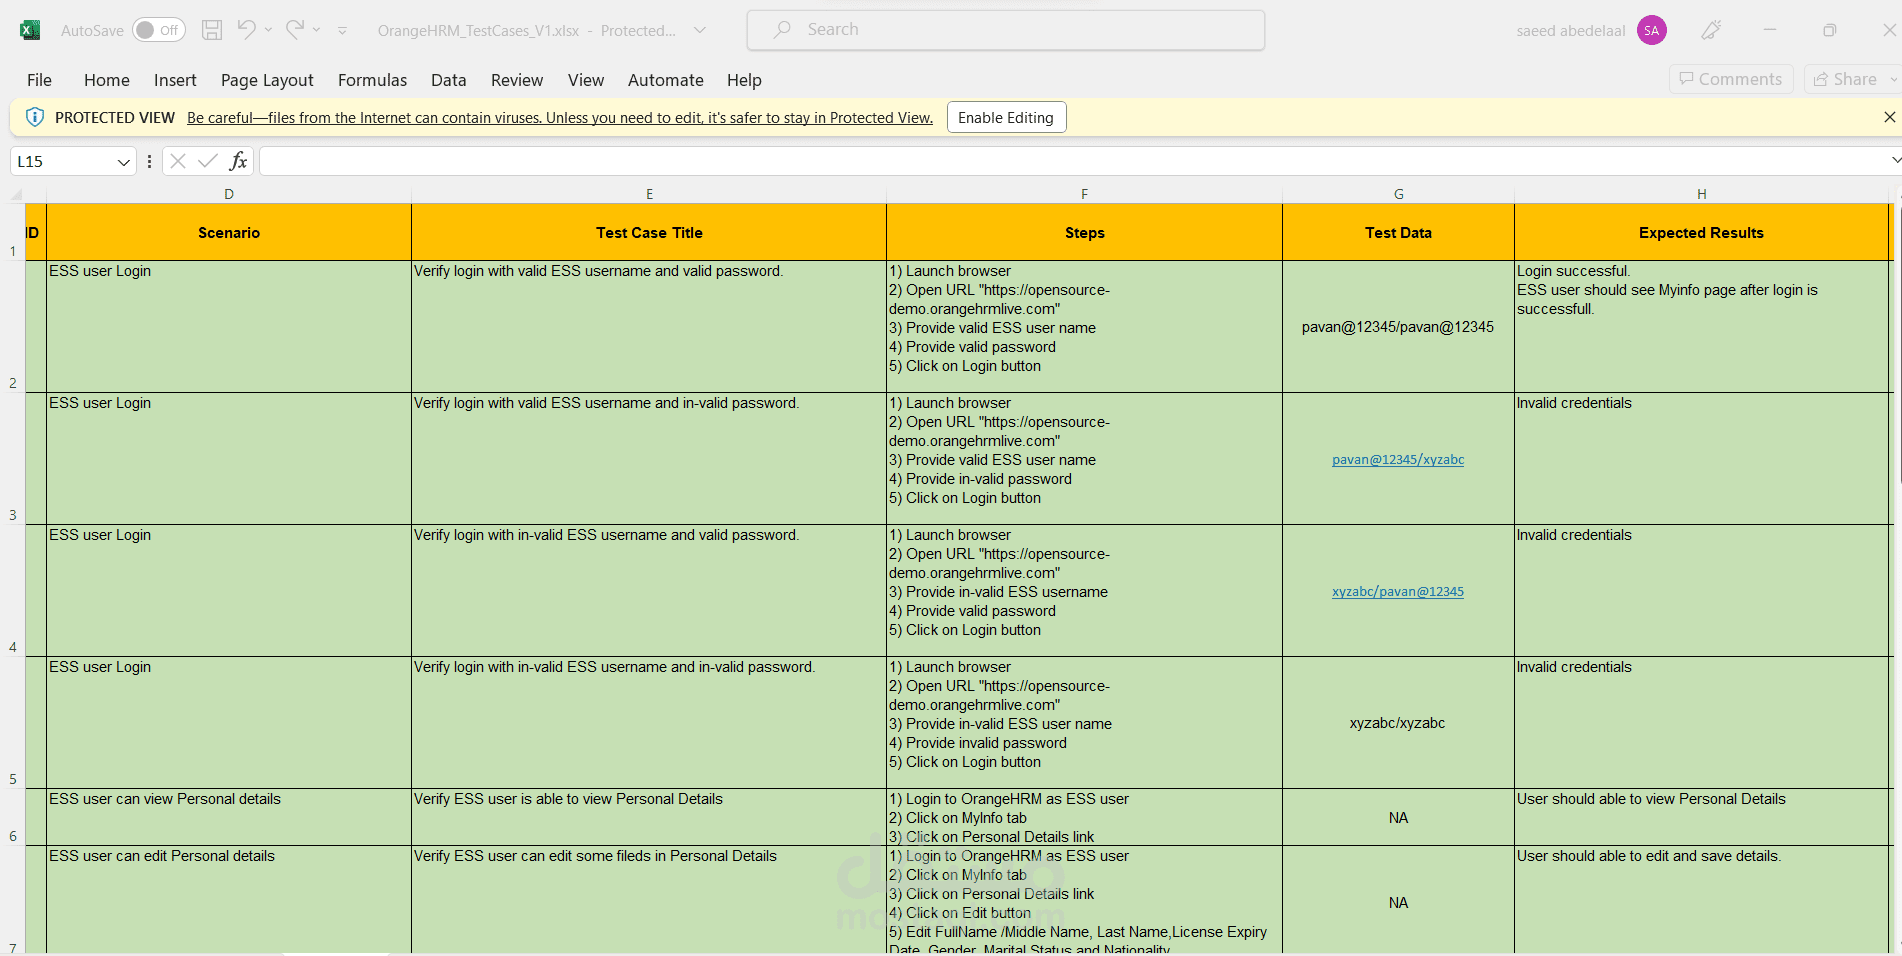Click the Undo arrow icon

coord(246,30)
